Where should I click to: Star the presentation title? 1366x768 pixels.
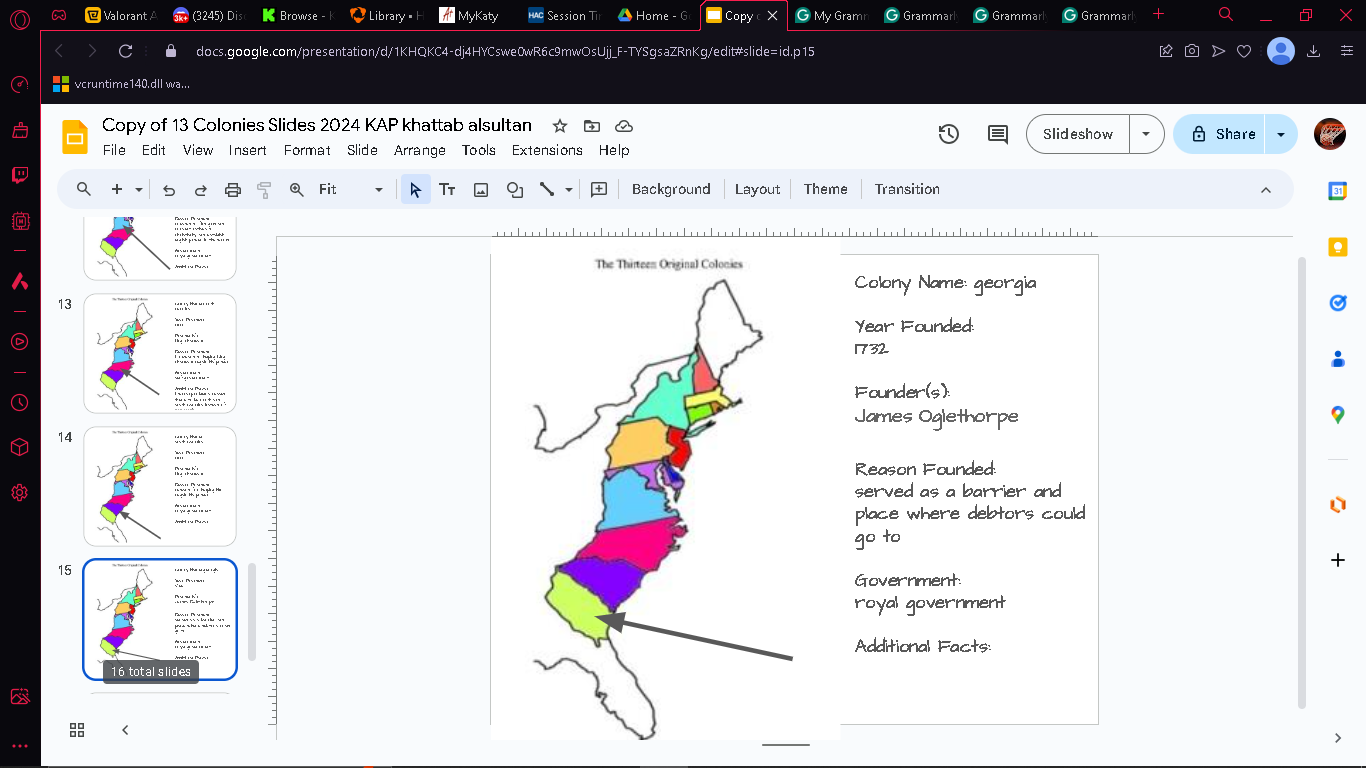pyautogui.click(x=560, y=126)
